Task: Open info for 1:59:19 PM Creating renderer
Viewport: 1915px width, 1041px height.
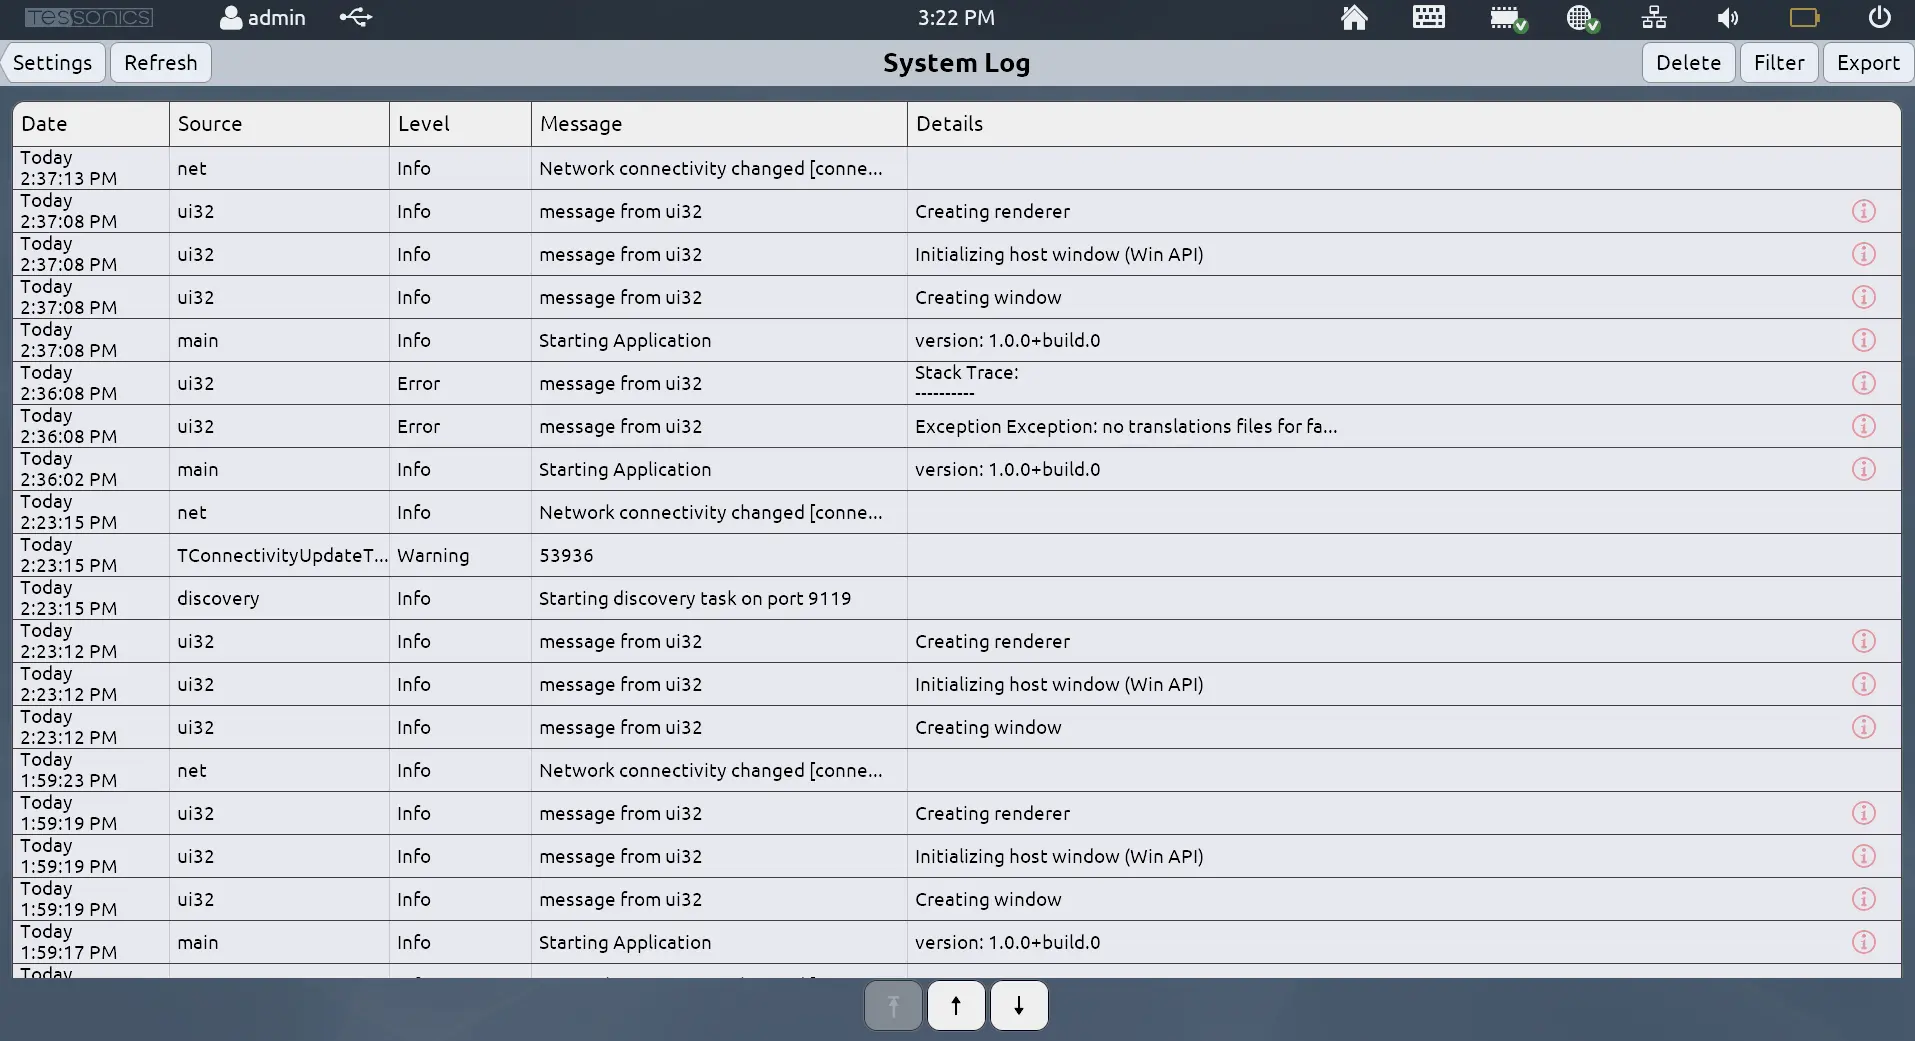Action: click(x=1863, y=813)
